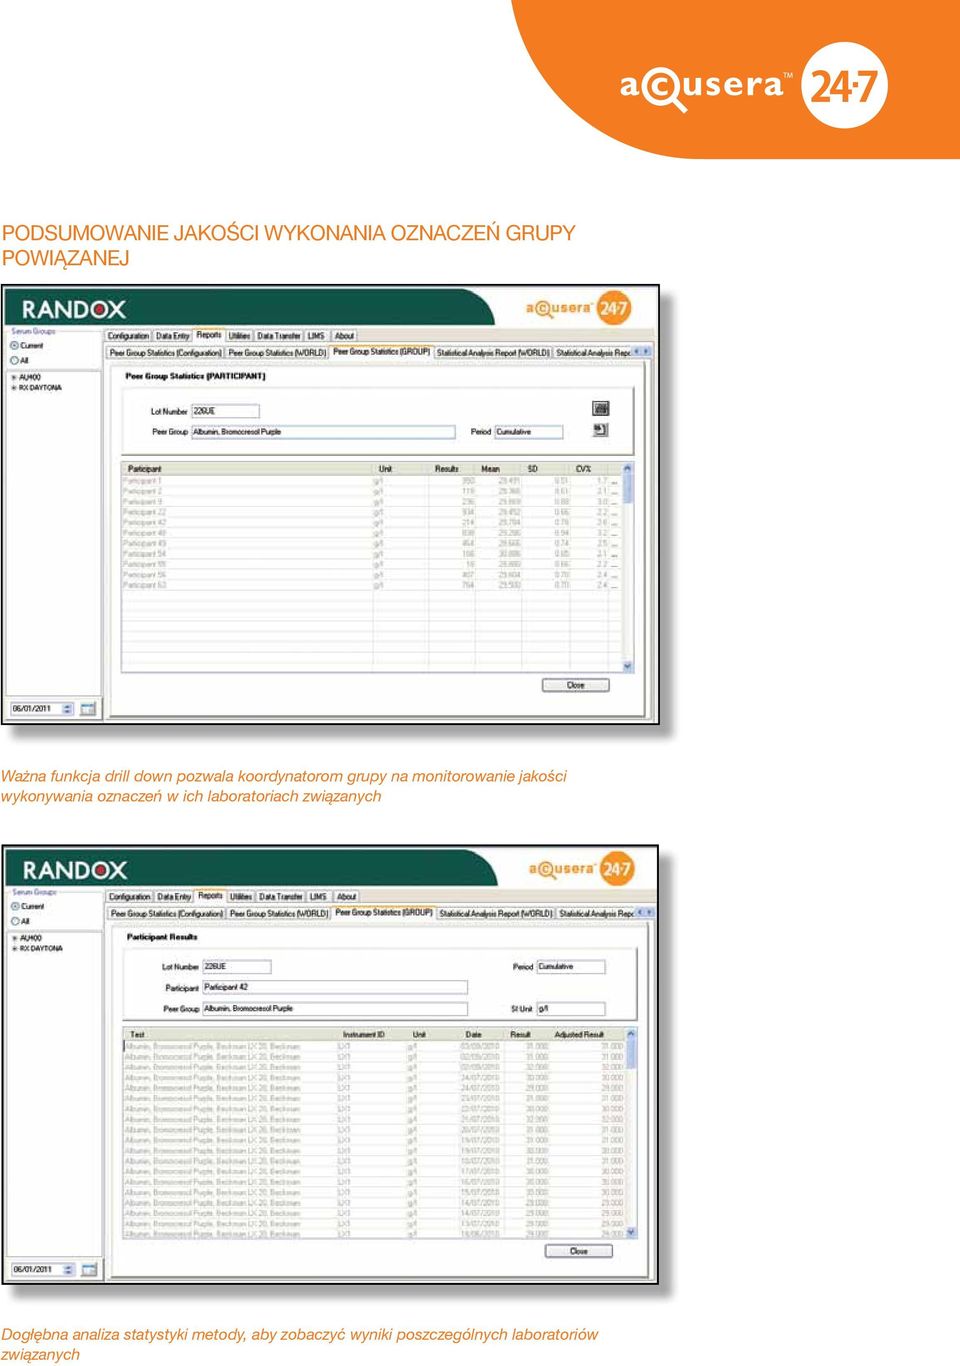This screenshot has height=1366, width=960.
Task: Click RANDOX logo in Peer Group Statistics [PARTICIPANT] window
Action: pos(74,309)
